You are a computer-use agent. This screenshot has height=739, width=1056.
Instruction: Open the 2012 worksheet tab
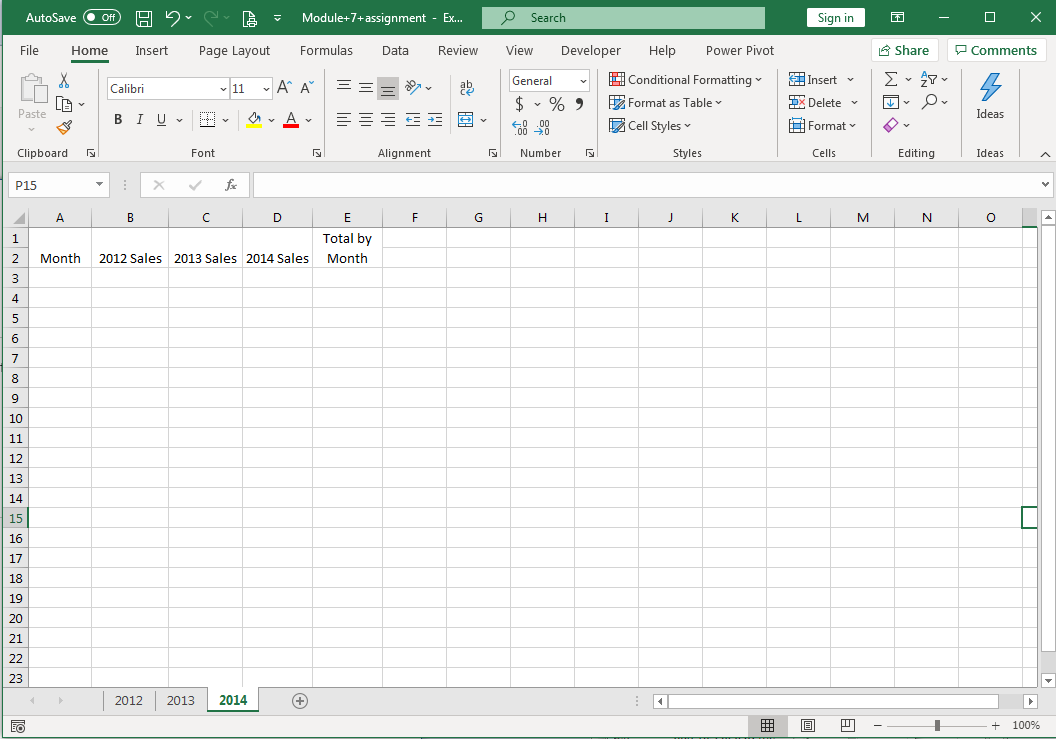128,700
